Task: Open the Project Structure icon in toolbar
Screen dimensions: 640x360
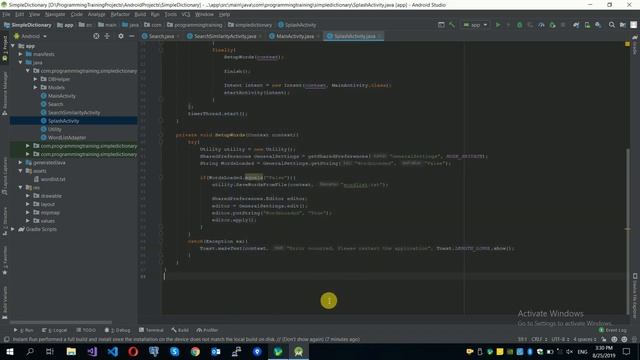Action: [x=622, y=25]
